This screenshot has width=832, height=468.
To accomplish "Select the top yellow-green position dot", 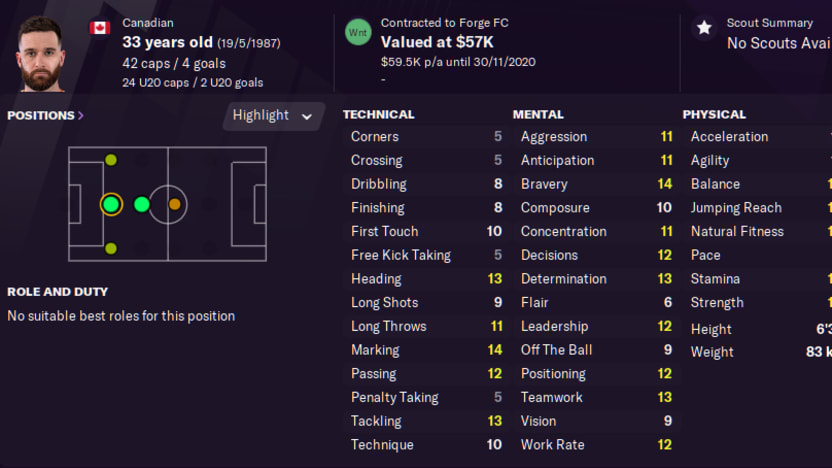I will point(111,160).
